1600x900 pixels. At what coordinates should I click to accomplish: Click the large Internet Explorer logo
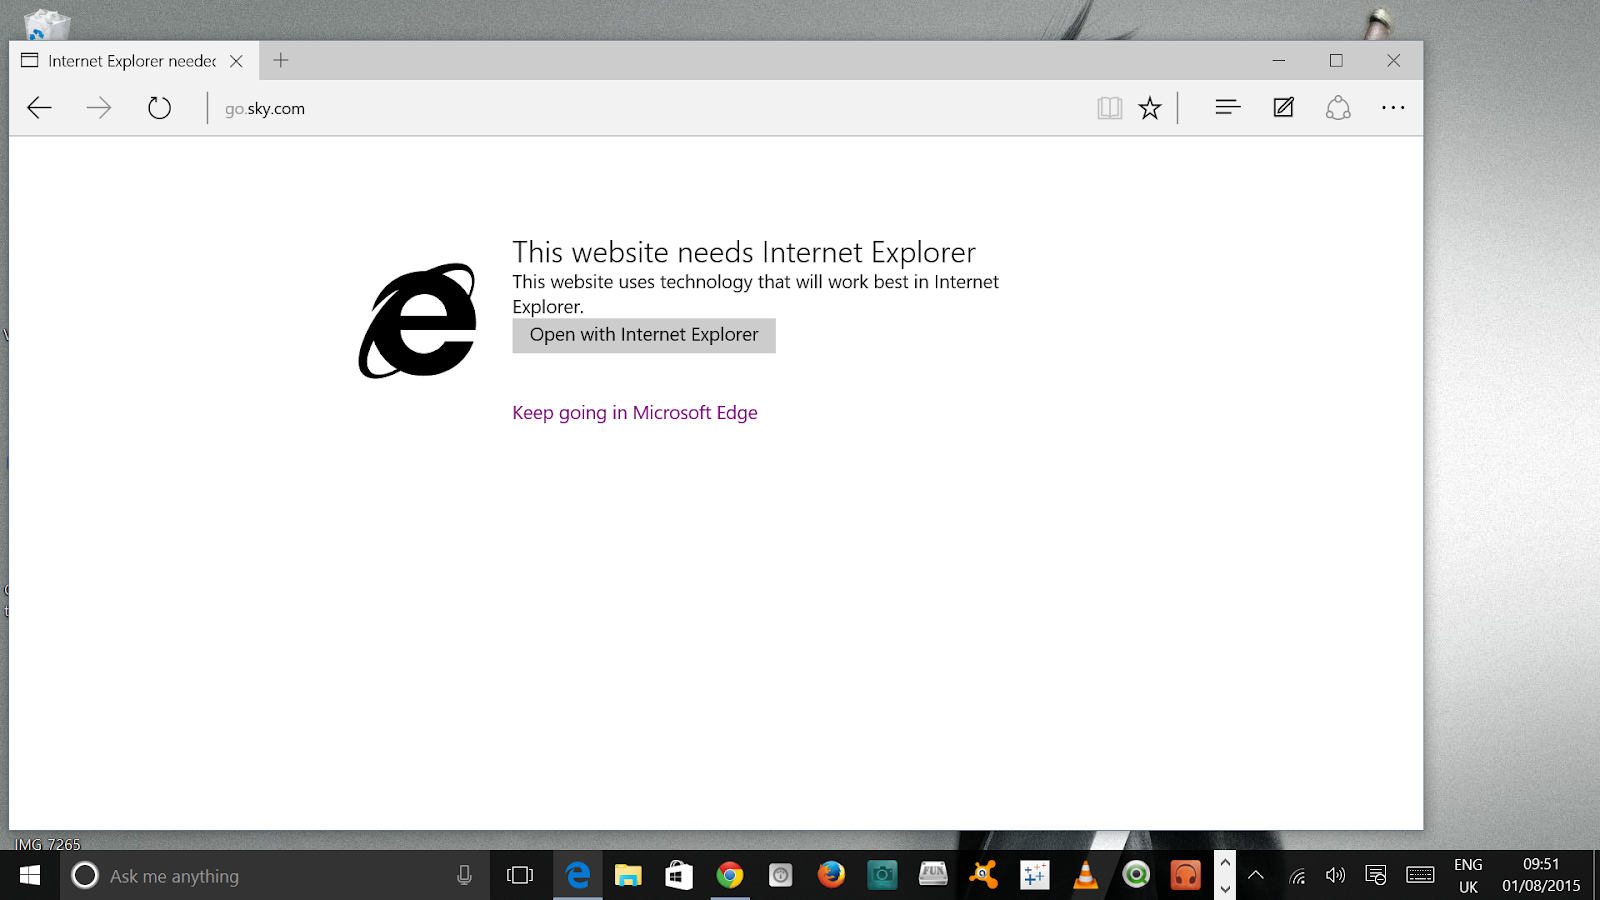pos(418,321)
